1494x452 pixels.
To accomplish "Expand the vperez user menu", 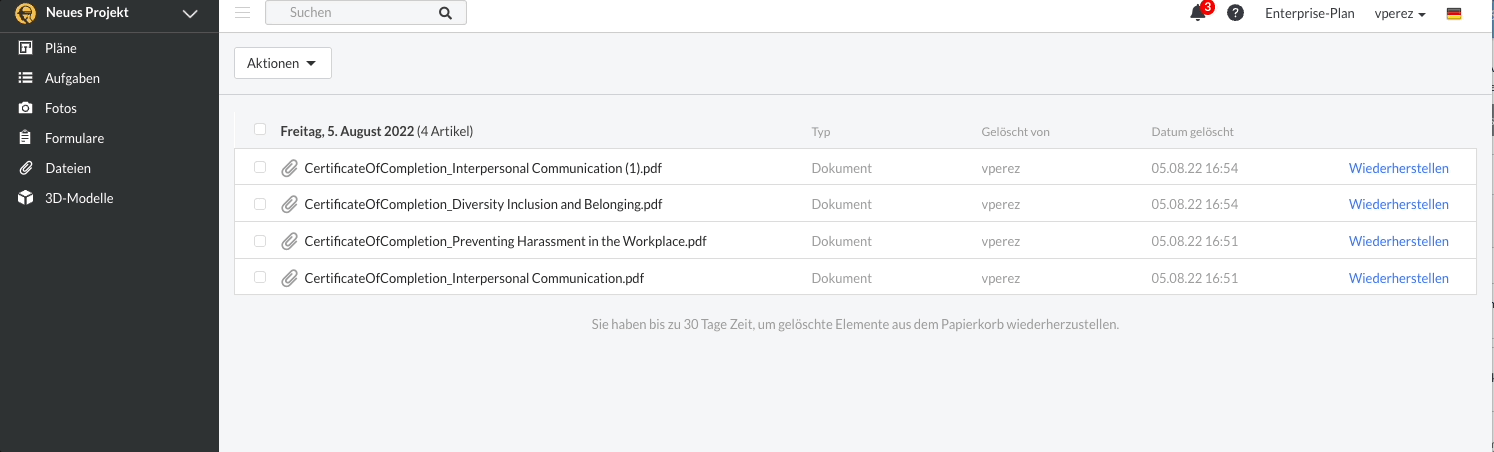I will tap(1400, 14).
